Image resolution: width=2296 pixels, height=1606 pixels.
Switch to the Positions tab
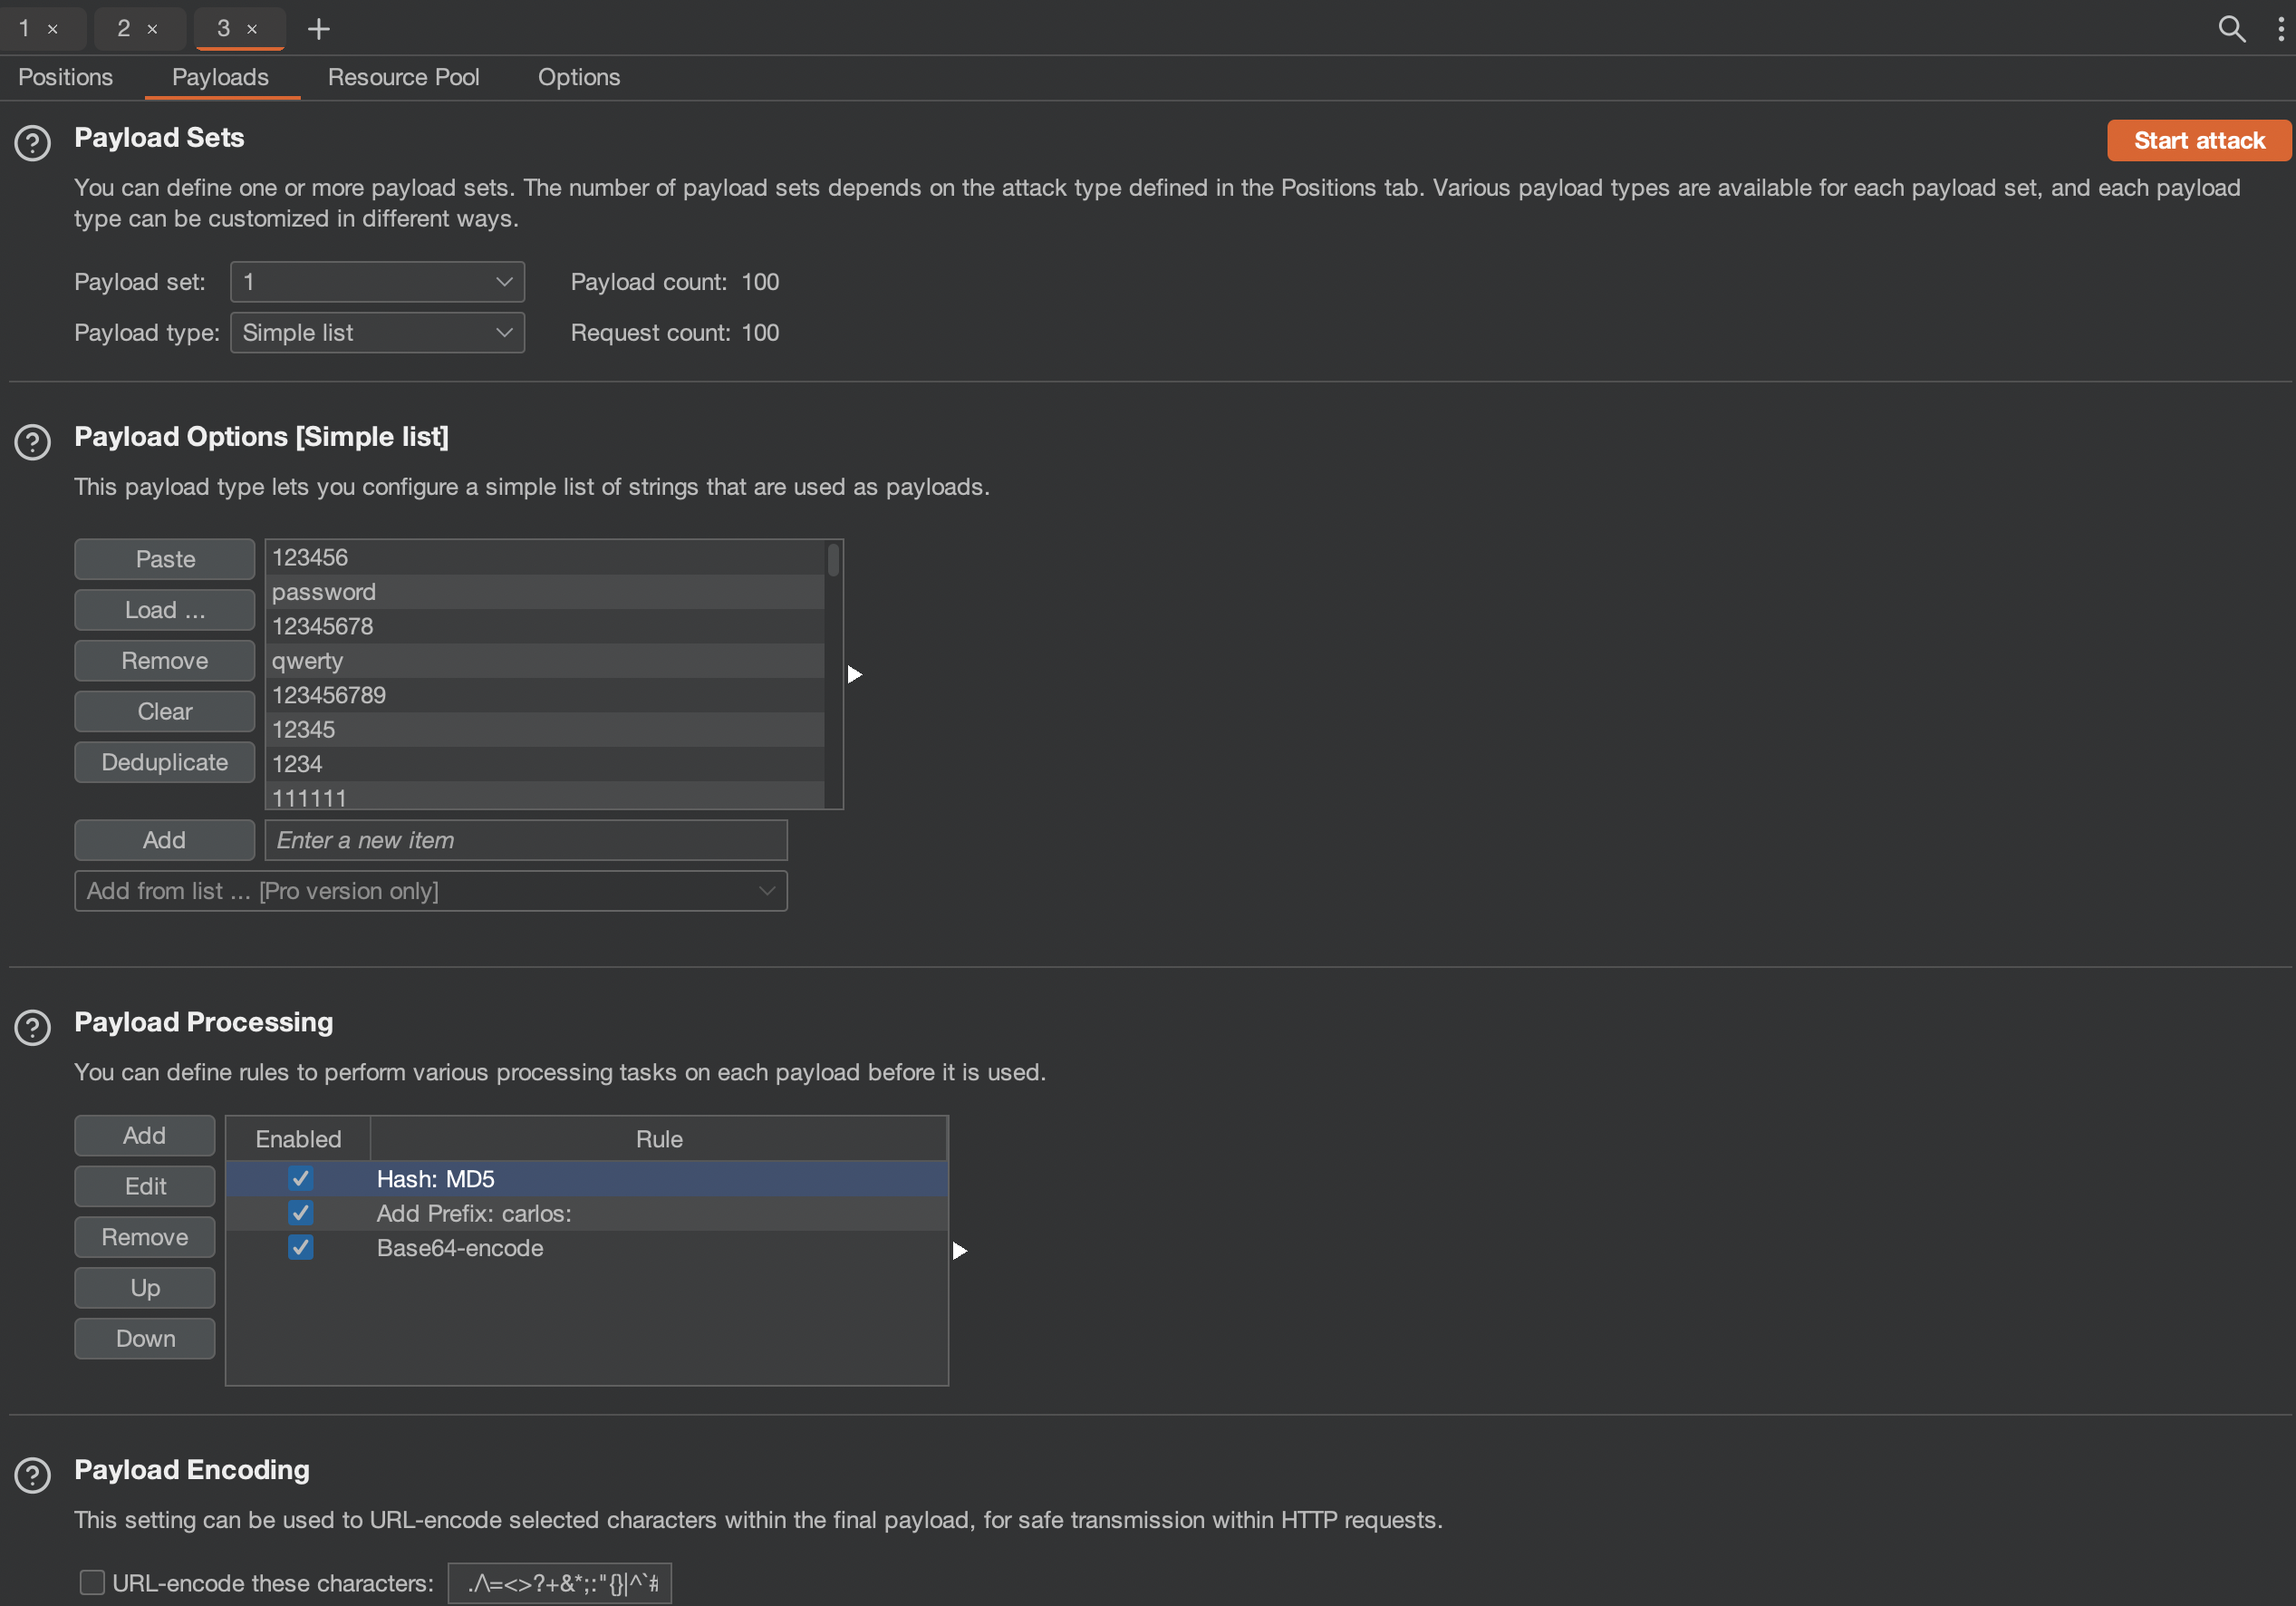[x=66, y=77]
